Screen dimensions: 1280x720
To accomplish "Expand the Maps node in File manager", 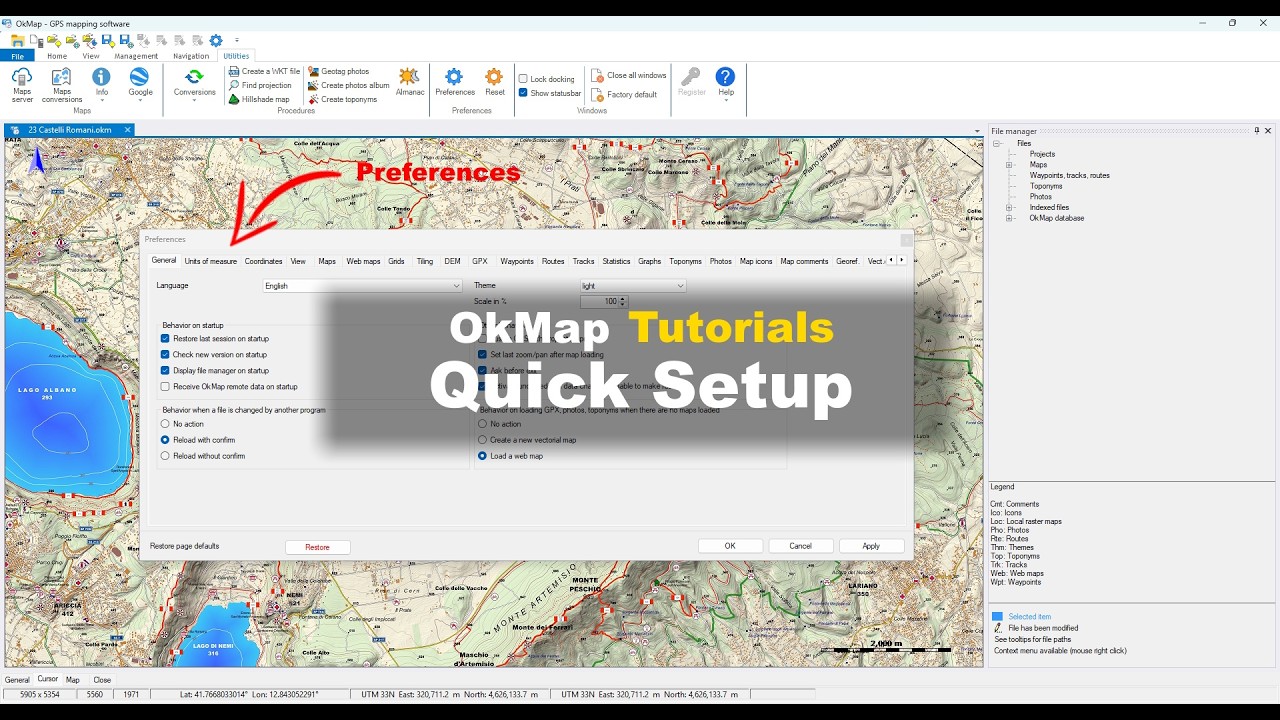I will pos(1009,165).
